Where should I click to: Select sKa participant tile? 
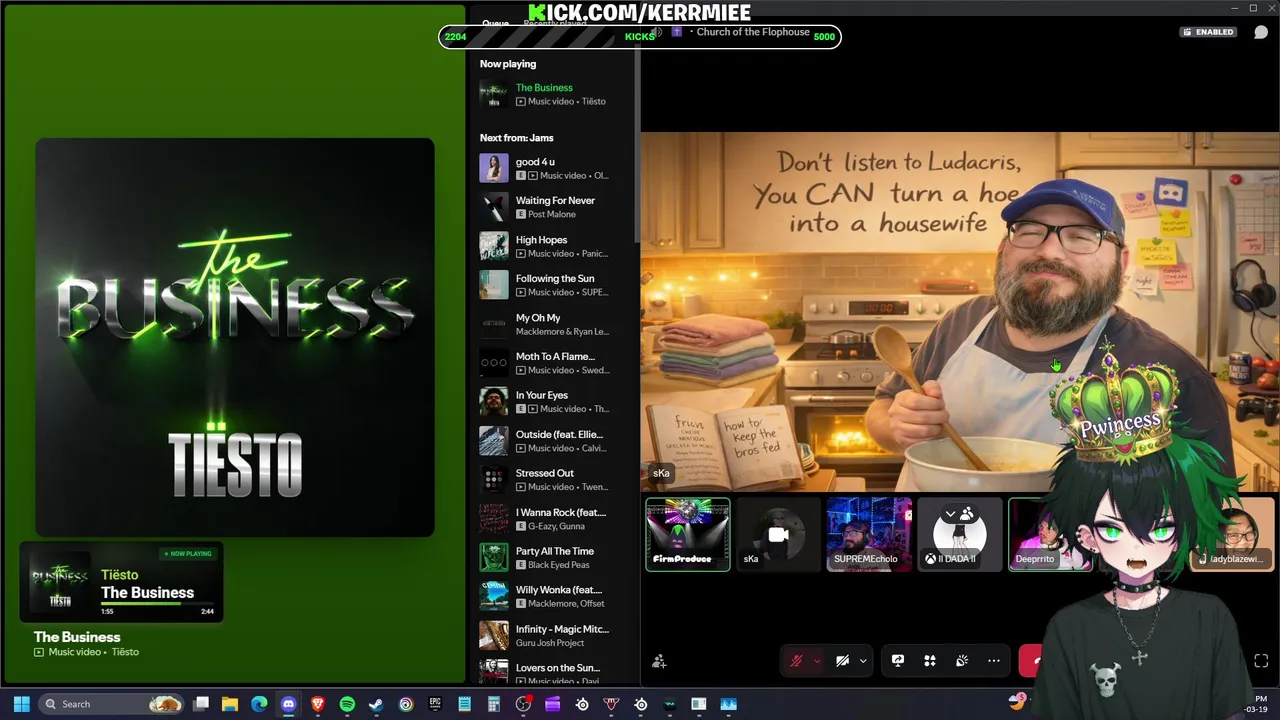pyautogui.click(x=778, y=534)
